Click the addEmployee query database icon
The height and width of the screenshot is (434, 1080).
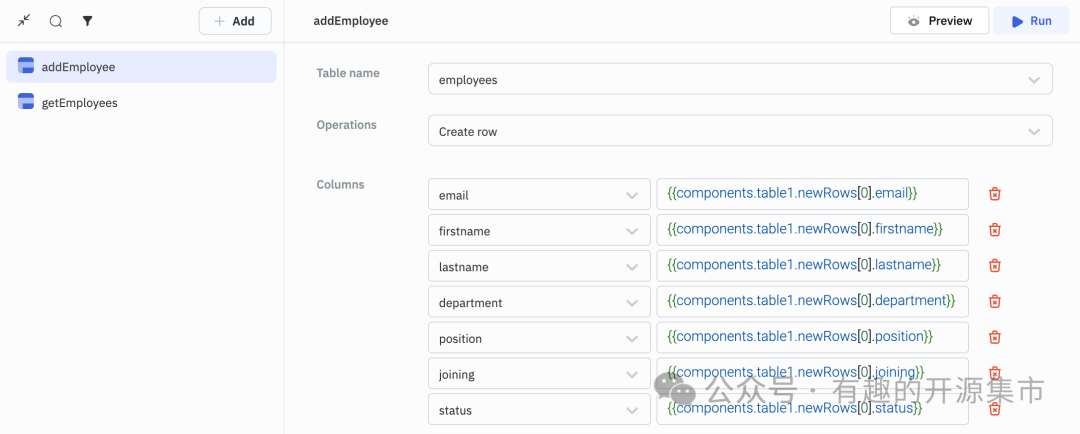pyautogui.click(x=26, y=67)
